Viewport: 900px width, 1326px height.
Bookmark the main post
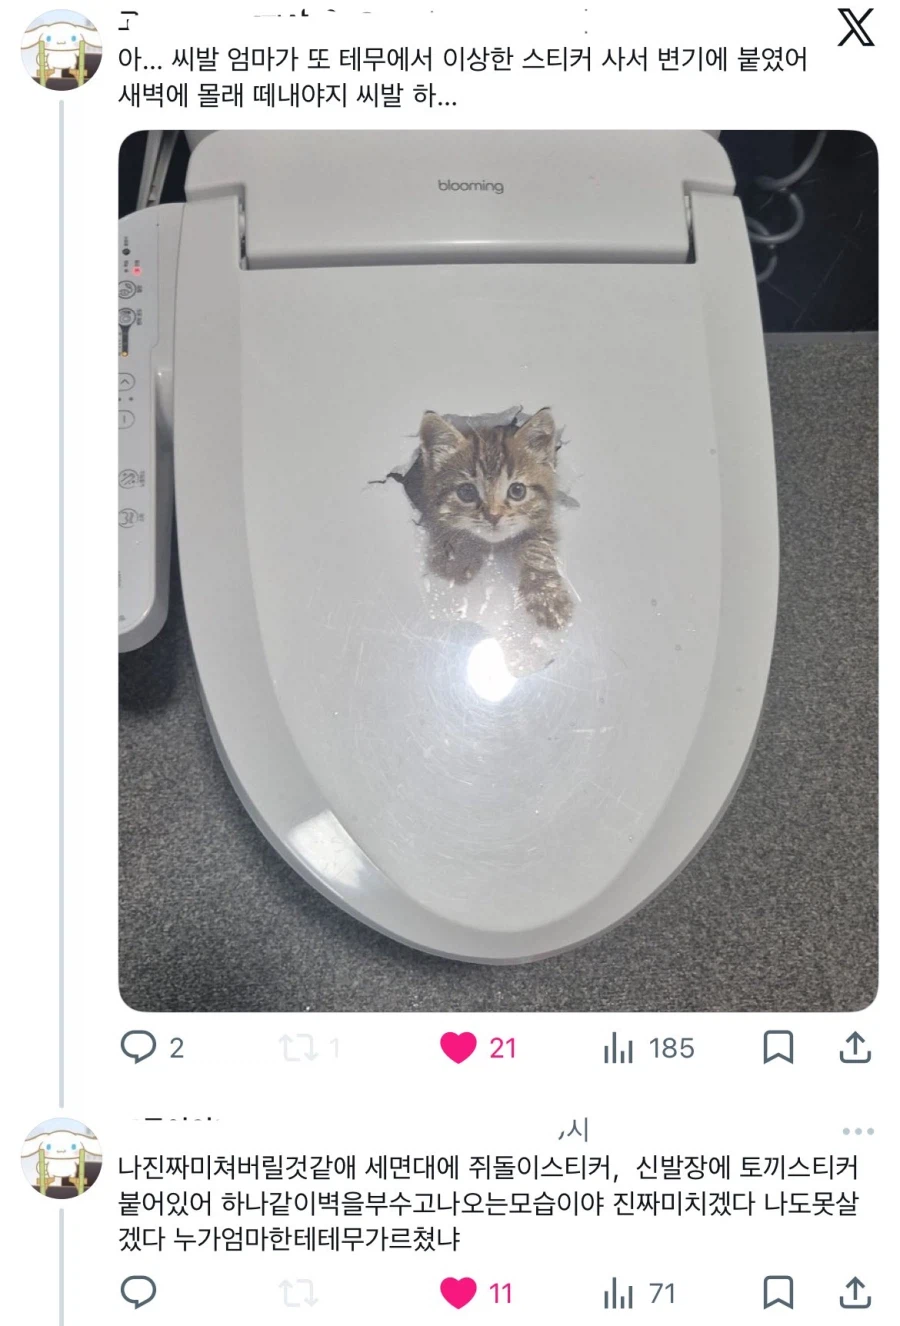pos(778,1048)
